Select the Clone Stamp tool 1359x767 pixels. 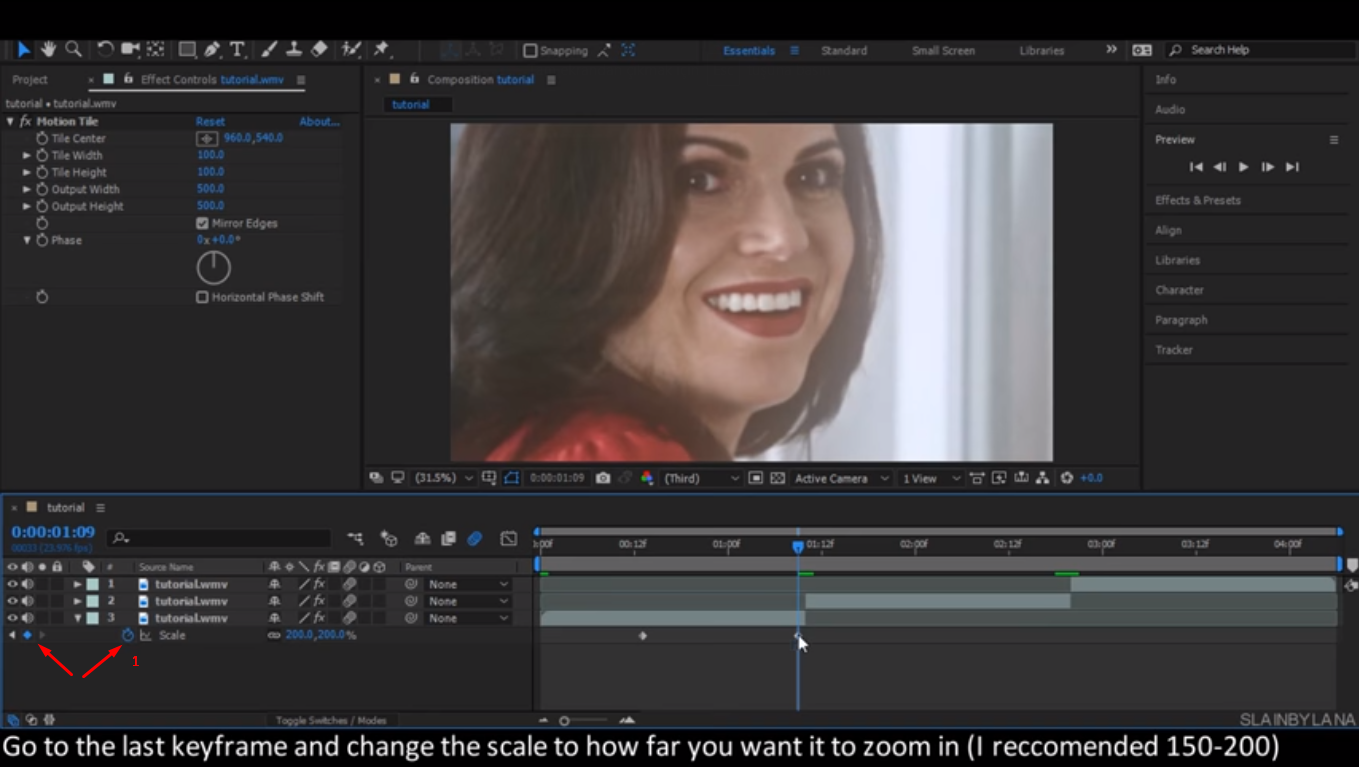click(294, 49)
